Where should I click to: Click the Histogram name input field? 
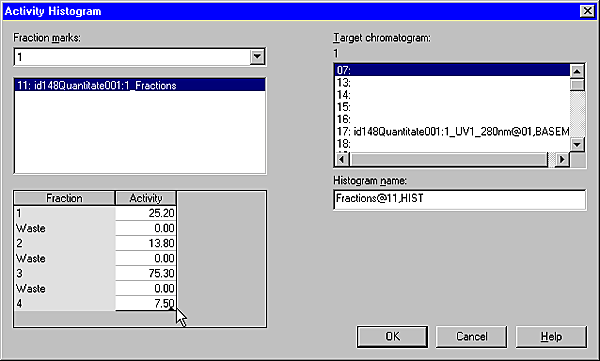pyautogui.click(x=459, y=199)
